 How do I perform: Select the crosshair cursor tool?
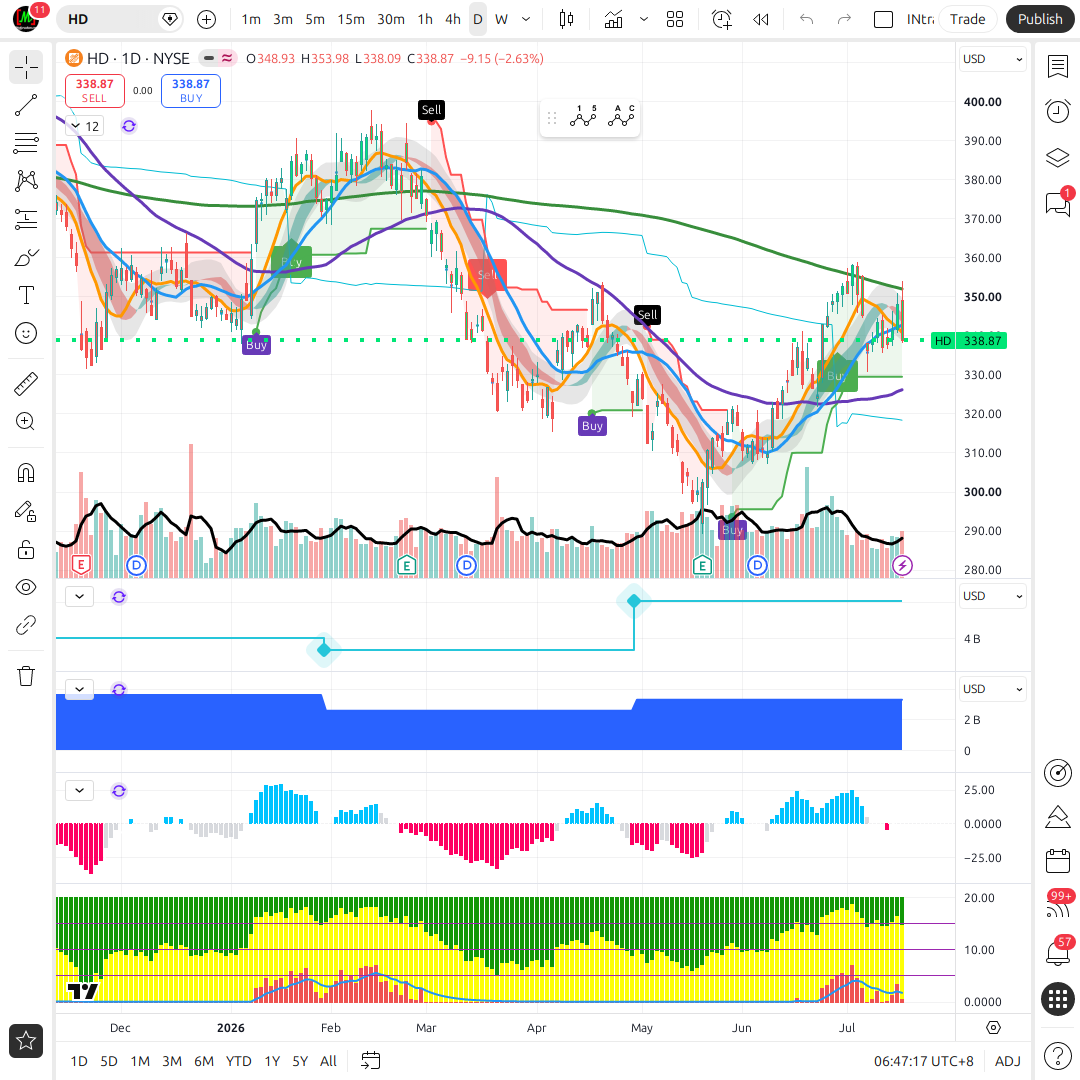(x=26, y=68)
